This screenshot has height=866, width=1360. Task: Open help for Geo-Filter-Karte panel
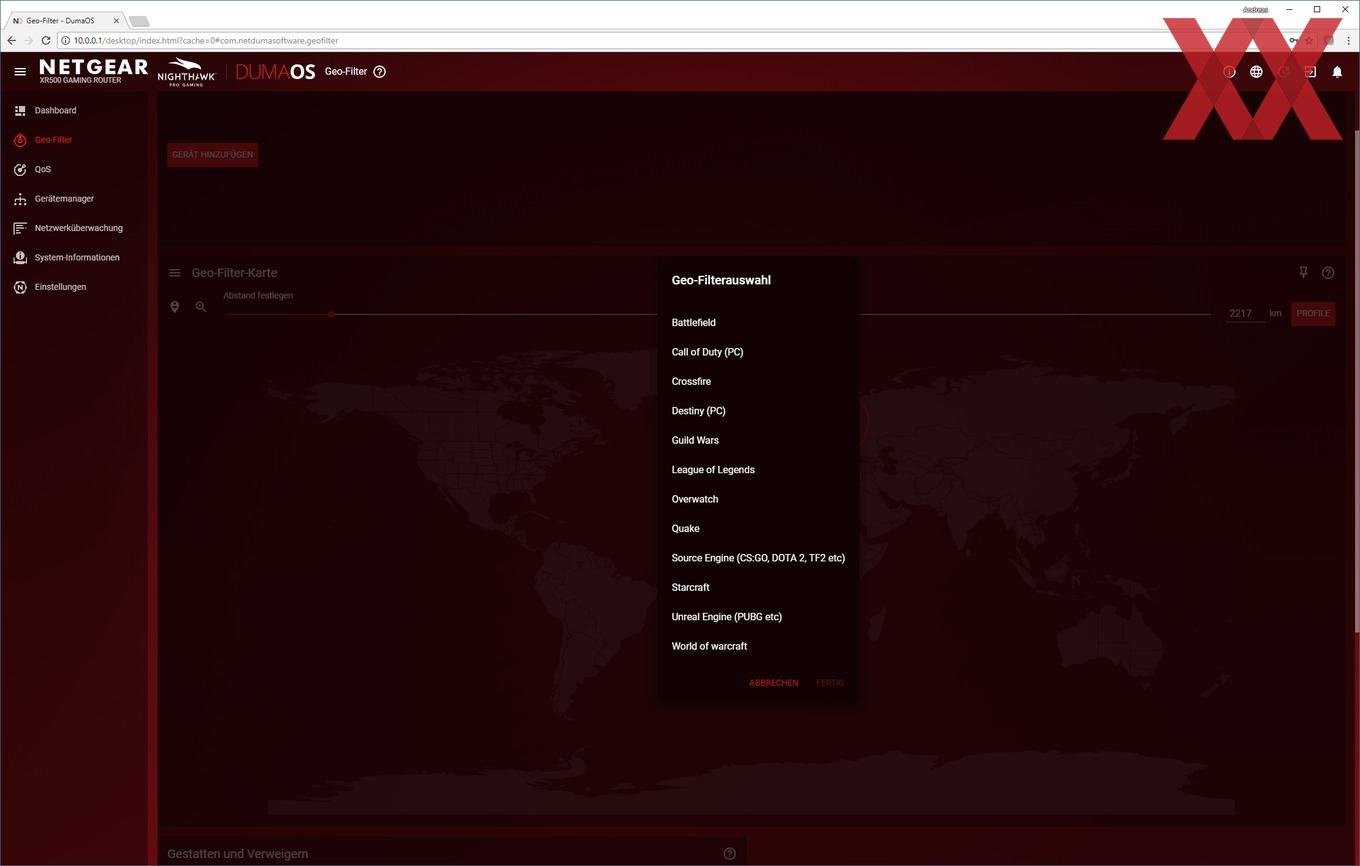point(1328,273)
